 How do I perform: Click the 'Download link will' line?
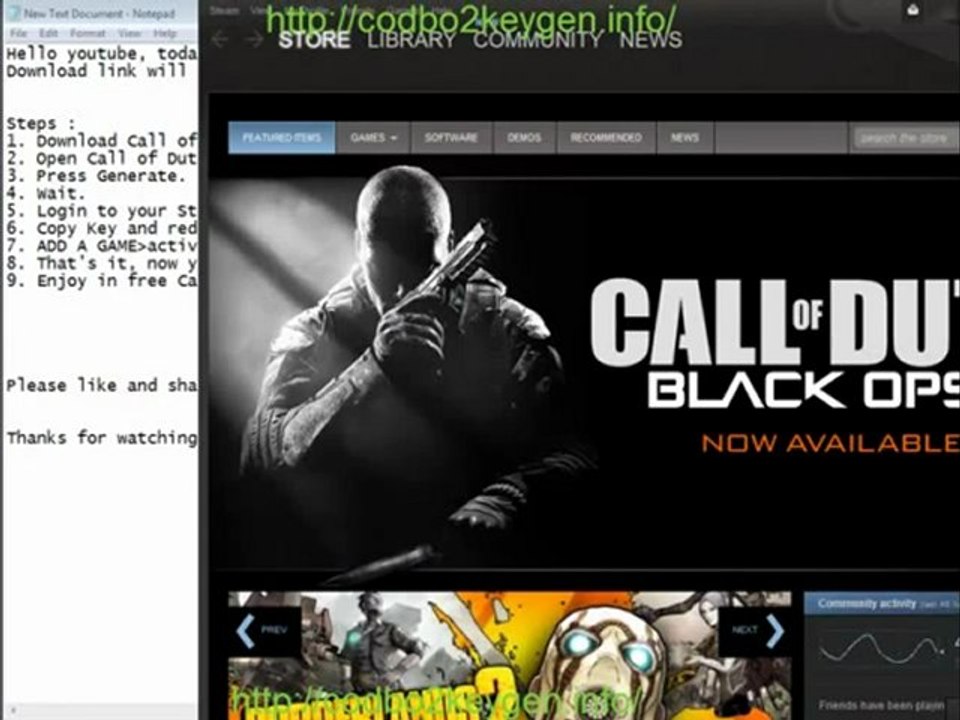[x=96, y=71]
